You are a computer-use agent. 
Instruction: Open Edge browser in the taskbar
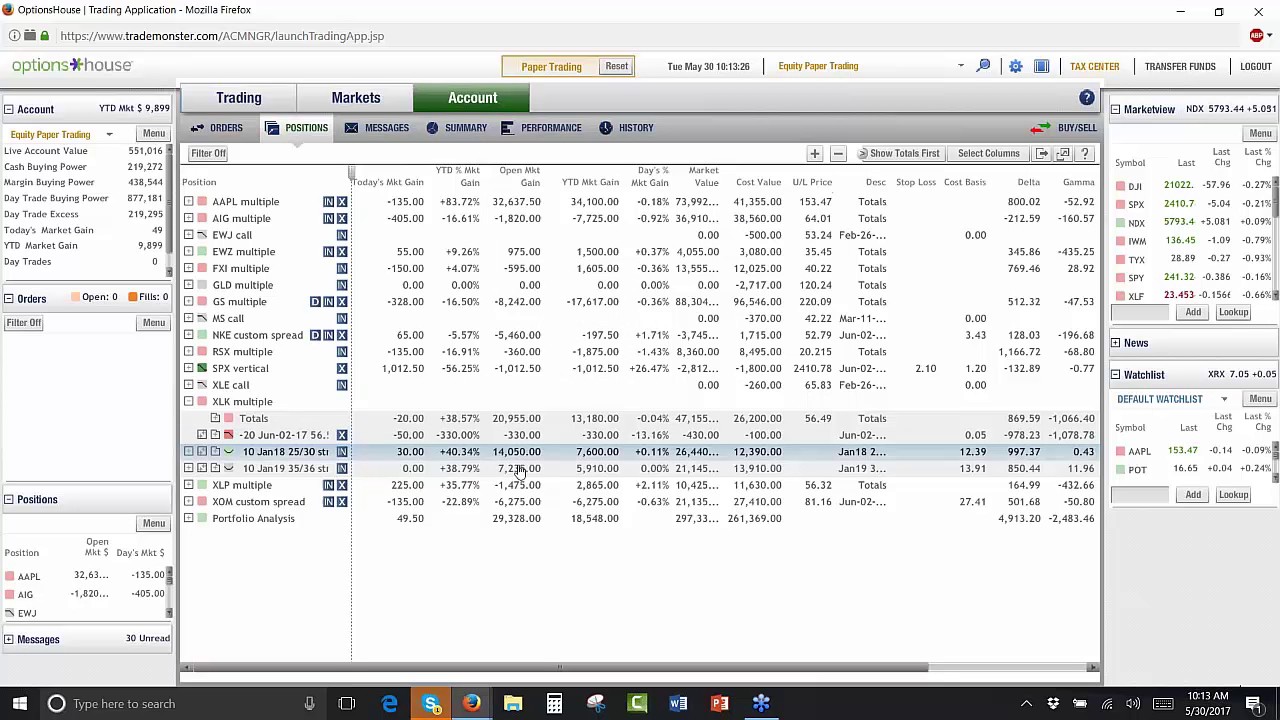(x=389, y=703)
